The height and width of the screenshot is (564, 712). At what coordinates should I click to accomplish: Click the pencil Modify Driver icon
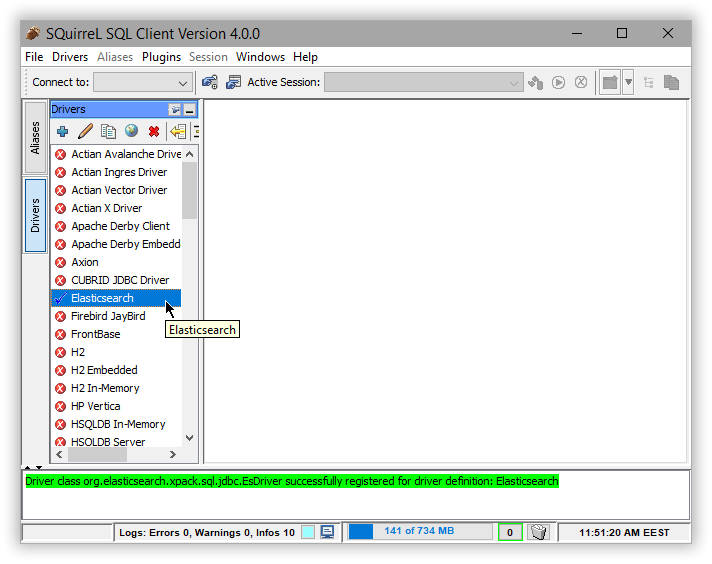click(85, 131)
